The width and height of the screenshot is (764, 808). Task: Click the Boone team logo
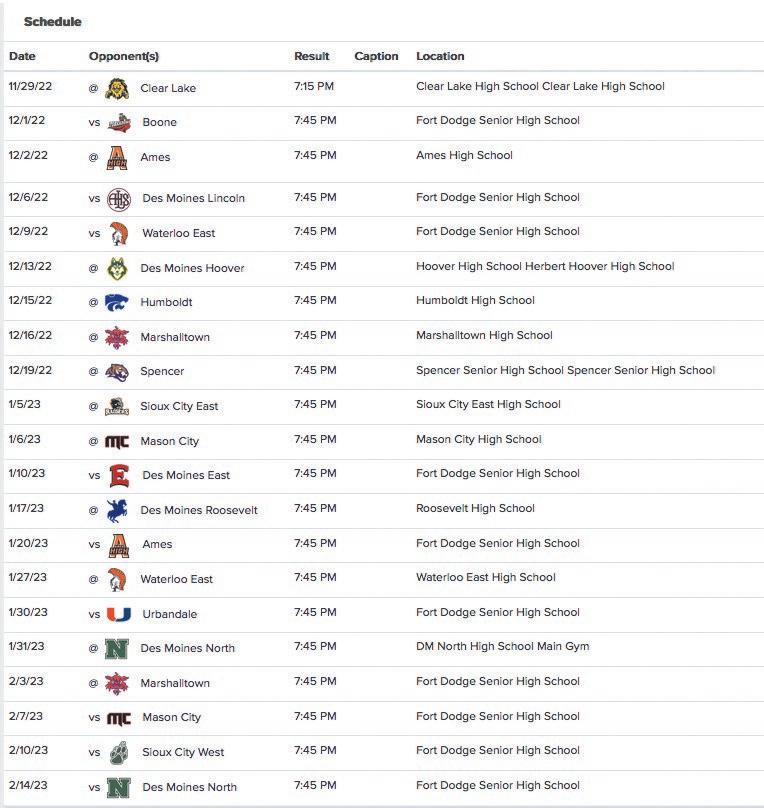(119, 122)
